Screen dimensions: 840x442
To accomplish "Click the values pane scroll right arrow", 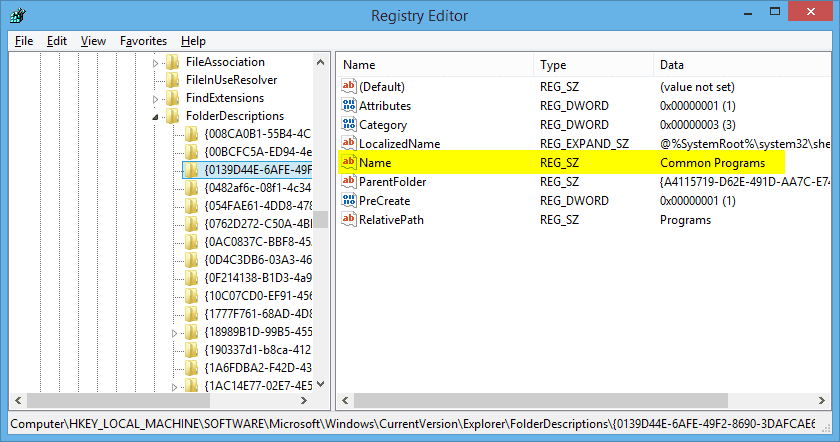I will pos(822,400).
